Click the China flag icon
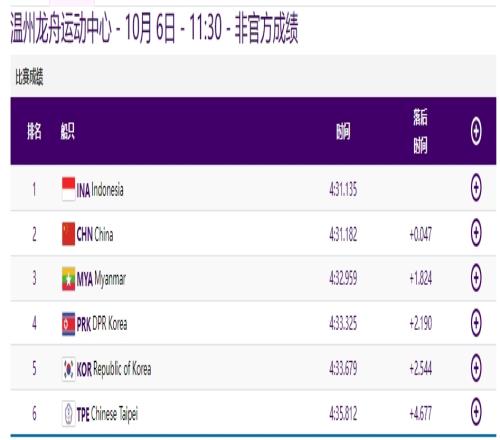Image resolution: width=500 pixels, height=440 pixels. pos(68,234)
